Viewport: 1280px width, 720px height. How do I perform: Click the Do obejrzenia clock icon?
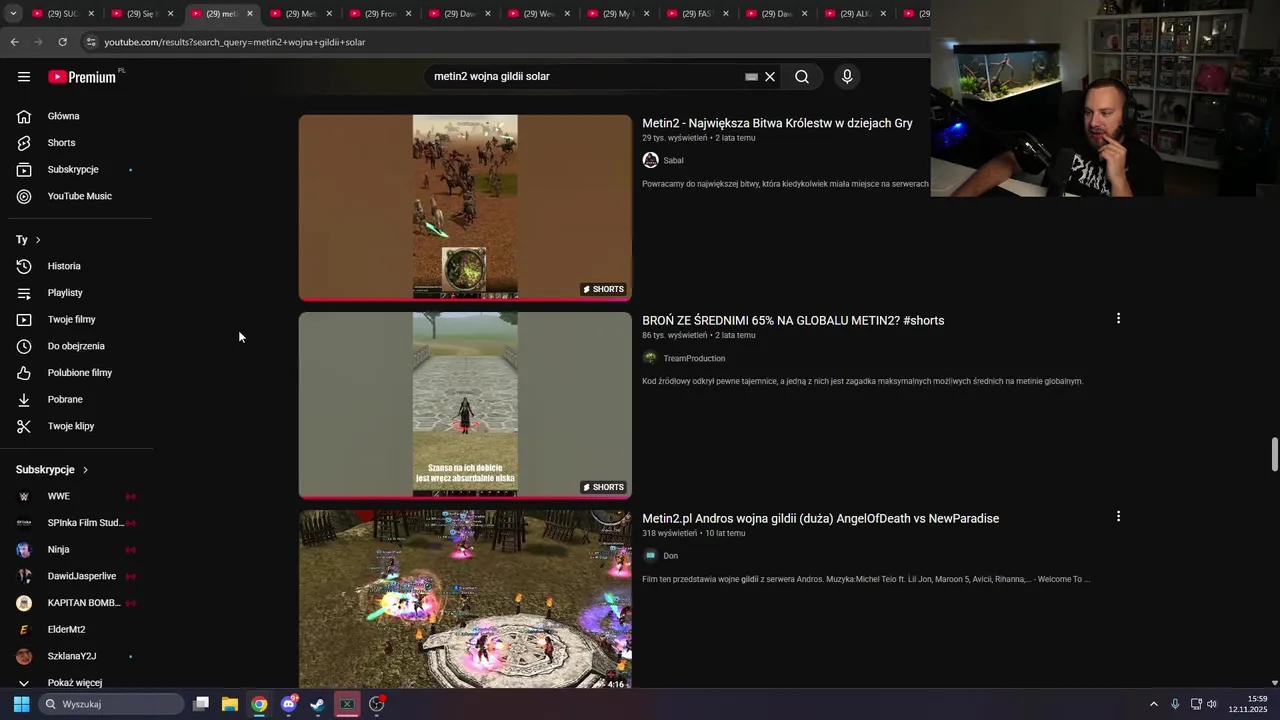tap(24, 346)
